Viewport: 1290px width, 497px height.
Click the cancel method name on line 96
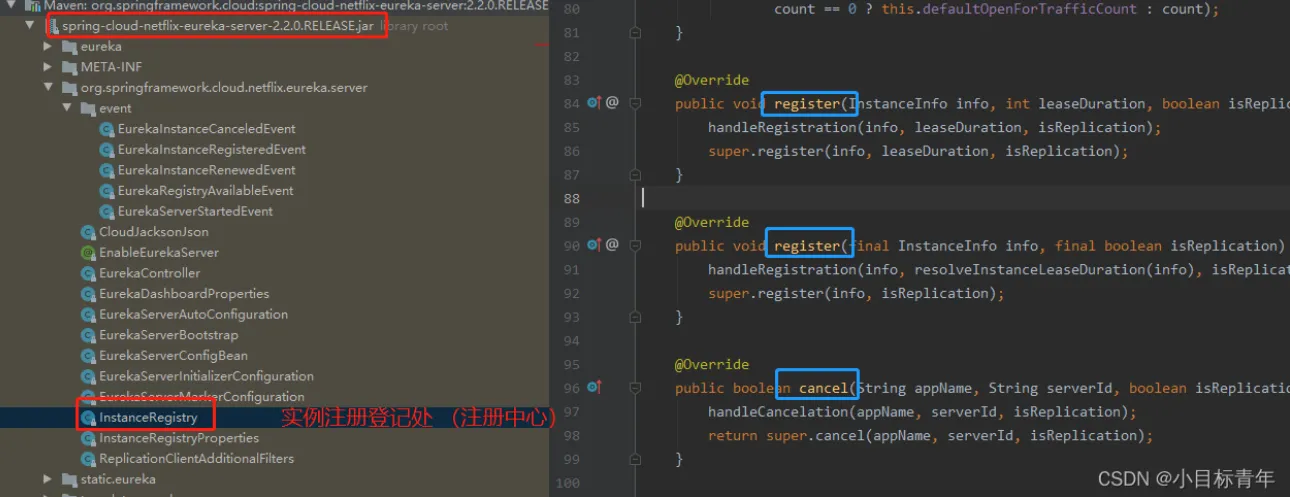pyautogui.click(x=823, y=388)
